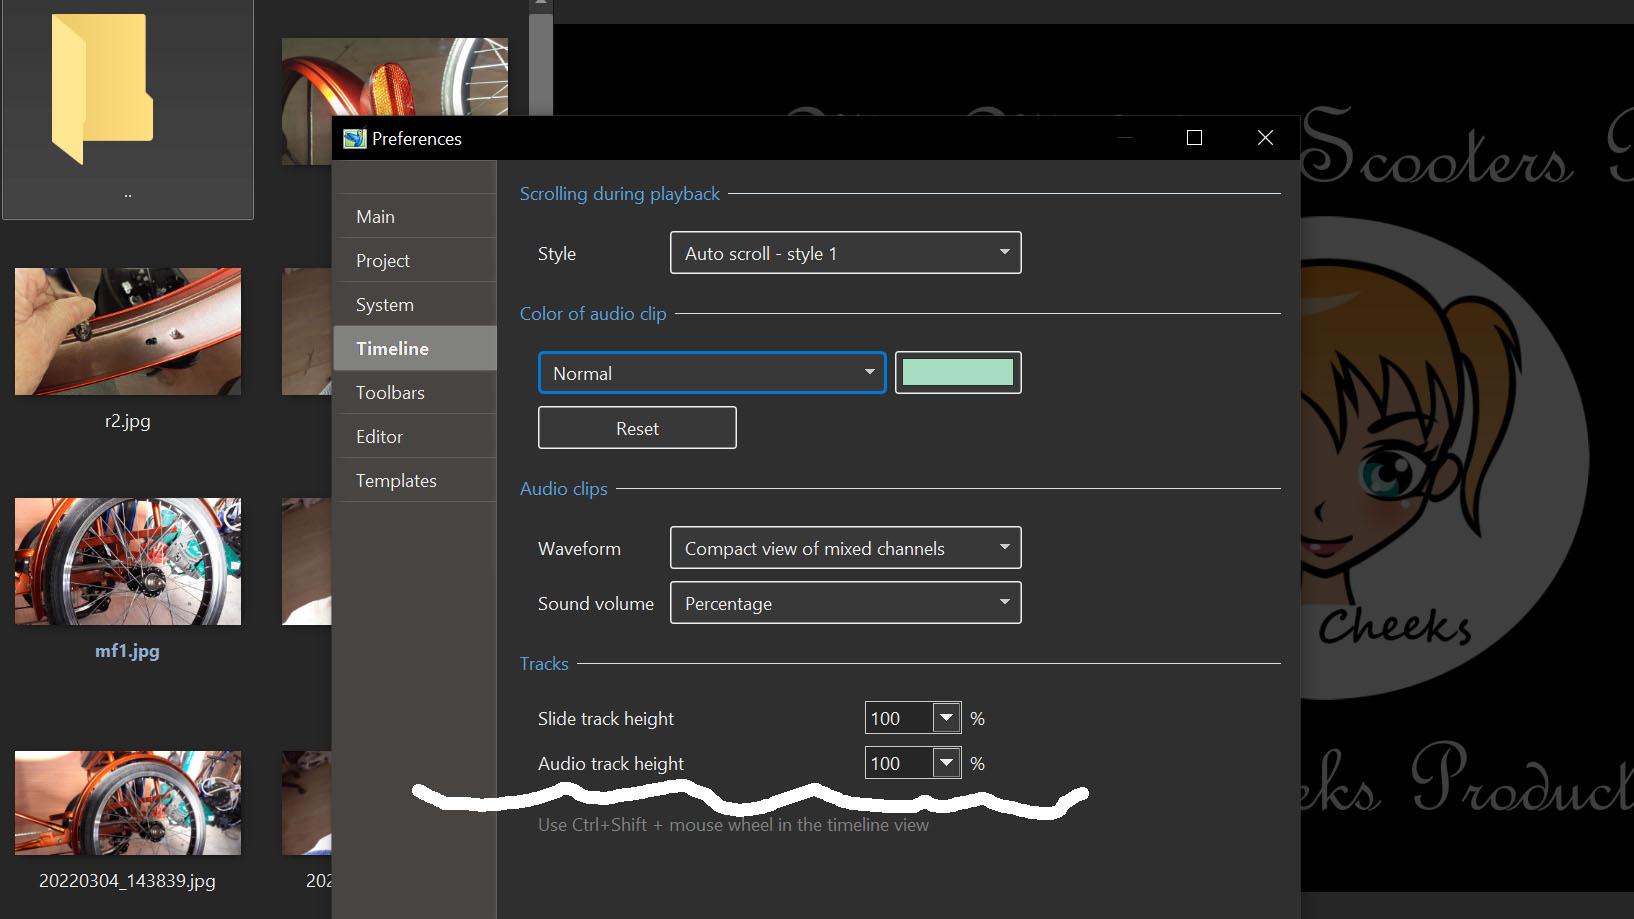This screenshot has width=1634, height=919.
Task: Expand the Waveform view dropdown
Action: click(x=845, y=548)
